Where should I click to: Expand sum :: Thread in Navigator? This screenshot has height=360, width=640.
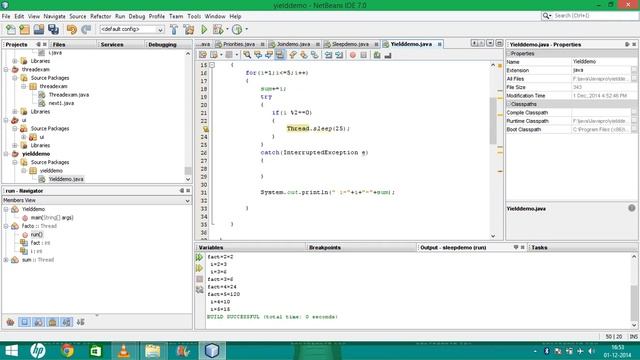click(6, 260)
